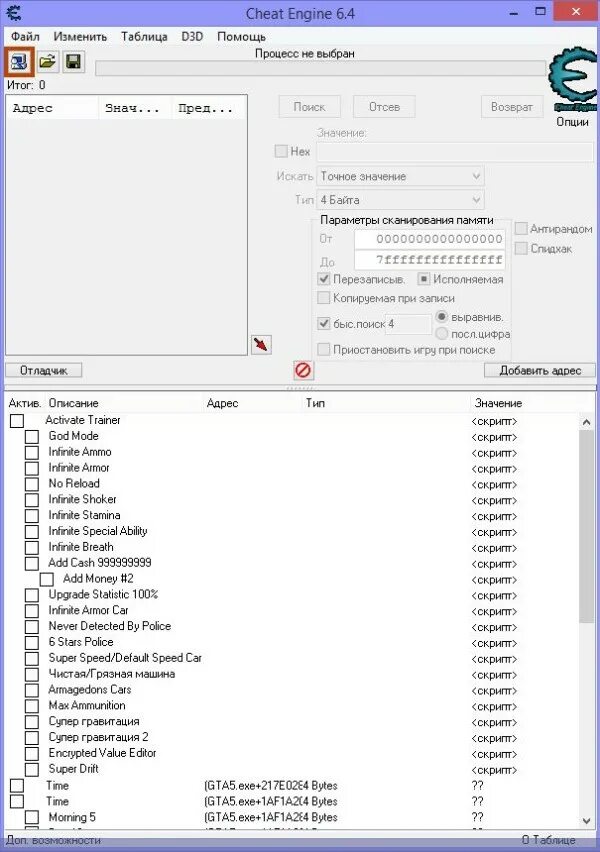Open the D3D menu
The width and height of the screenshot is (600, 852).
click(192, 36)
